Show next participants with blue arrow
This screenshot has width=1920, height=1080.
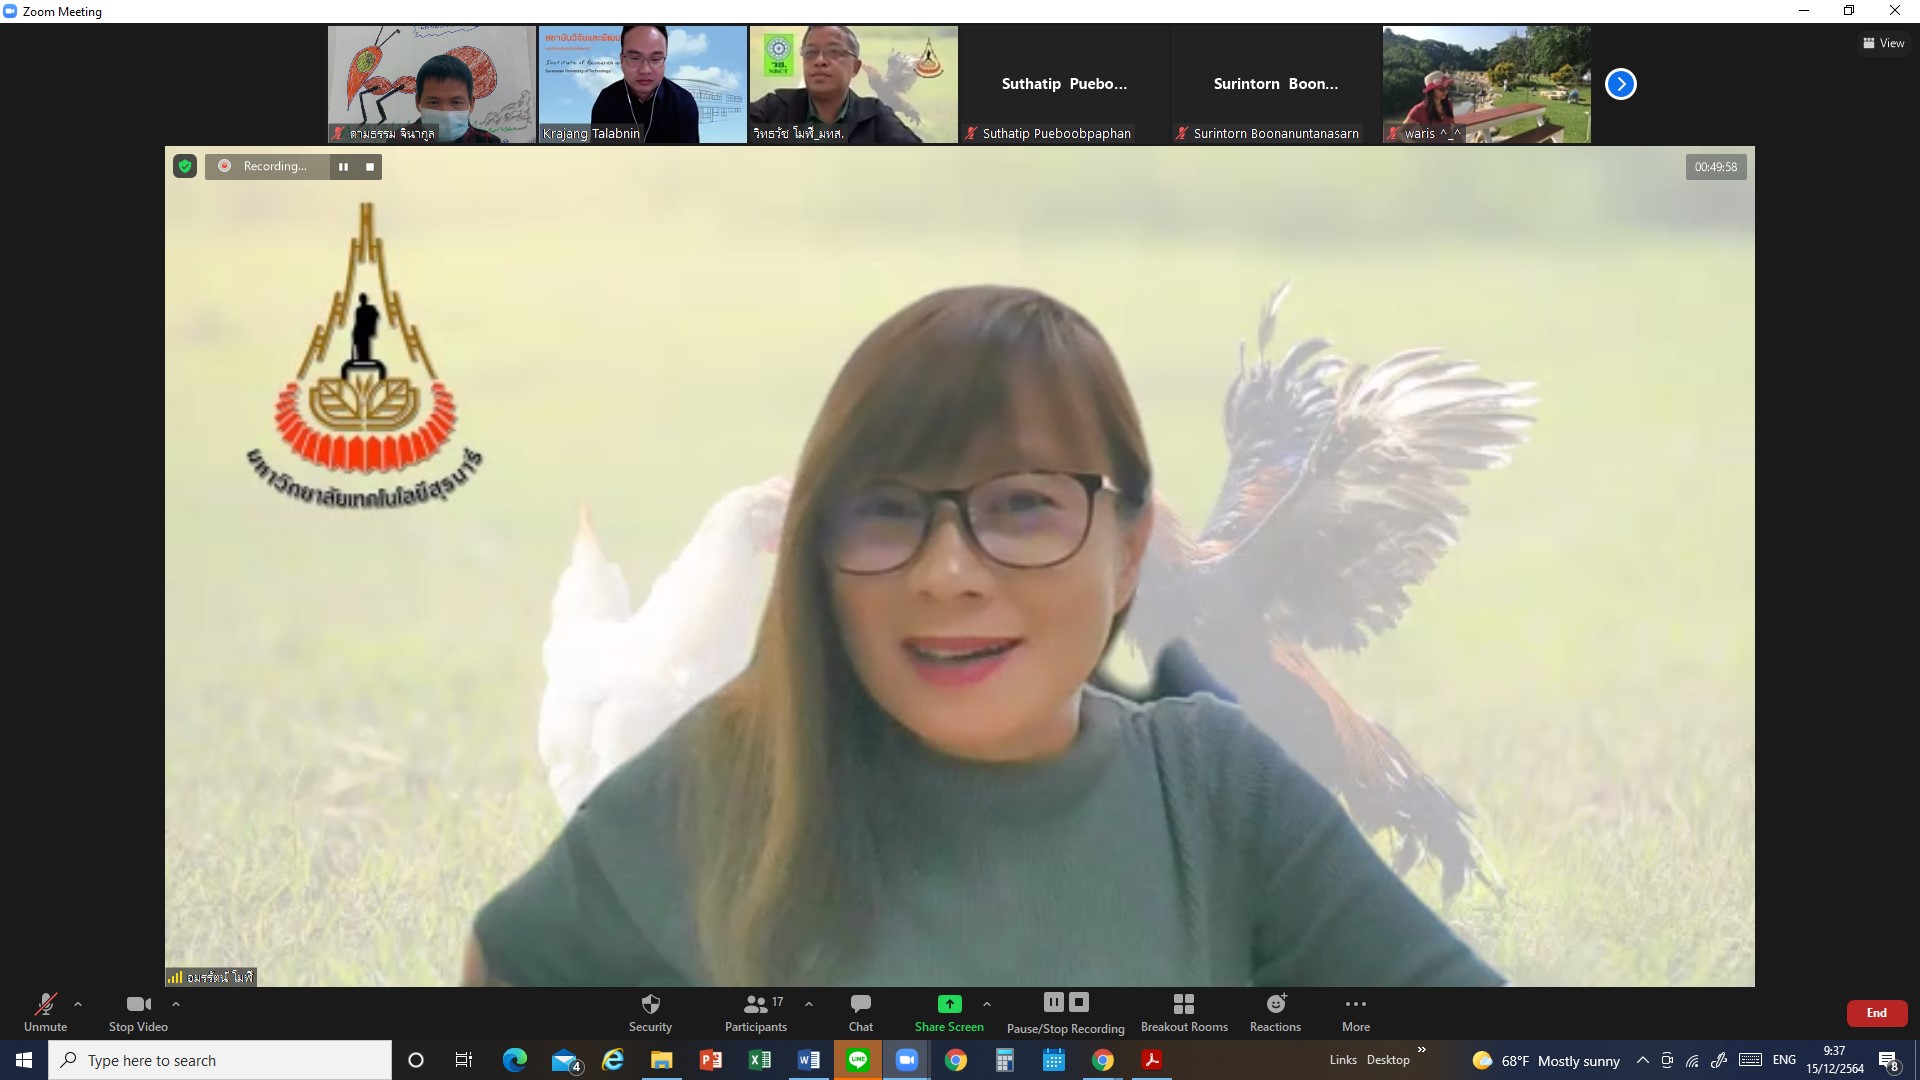(x=1620, y=84)
